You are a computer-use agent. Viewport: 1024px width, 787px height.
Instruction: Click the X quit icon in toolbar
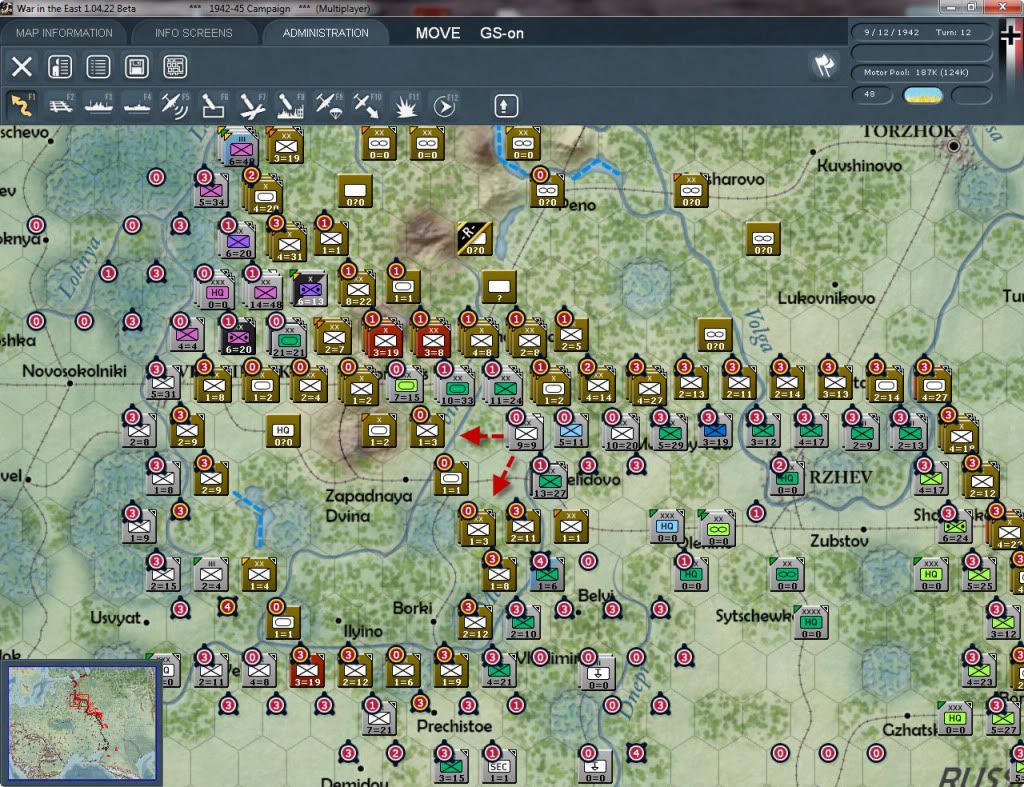[22, 67]
